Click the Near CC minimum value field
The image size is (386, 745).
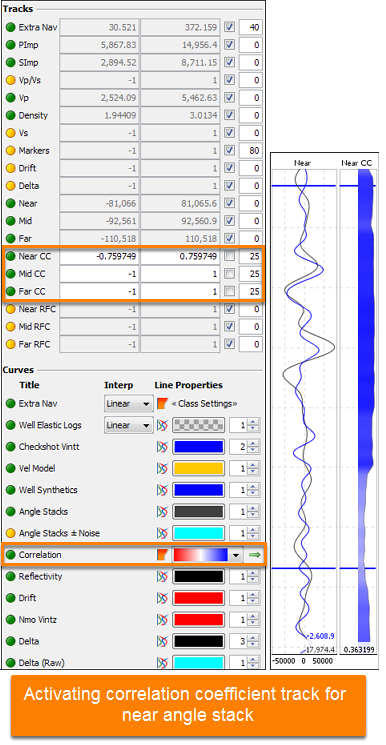coord(99,257)
